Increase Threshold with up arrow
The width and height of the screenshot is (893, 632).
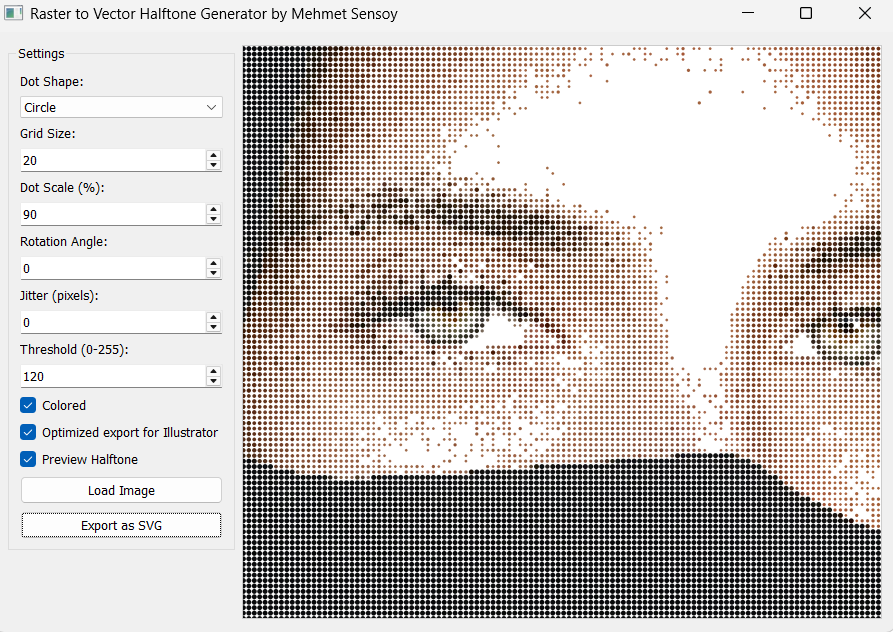[214, 371]
